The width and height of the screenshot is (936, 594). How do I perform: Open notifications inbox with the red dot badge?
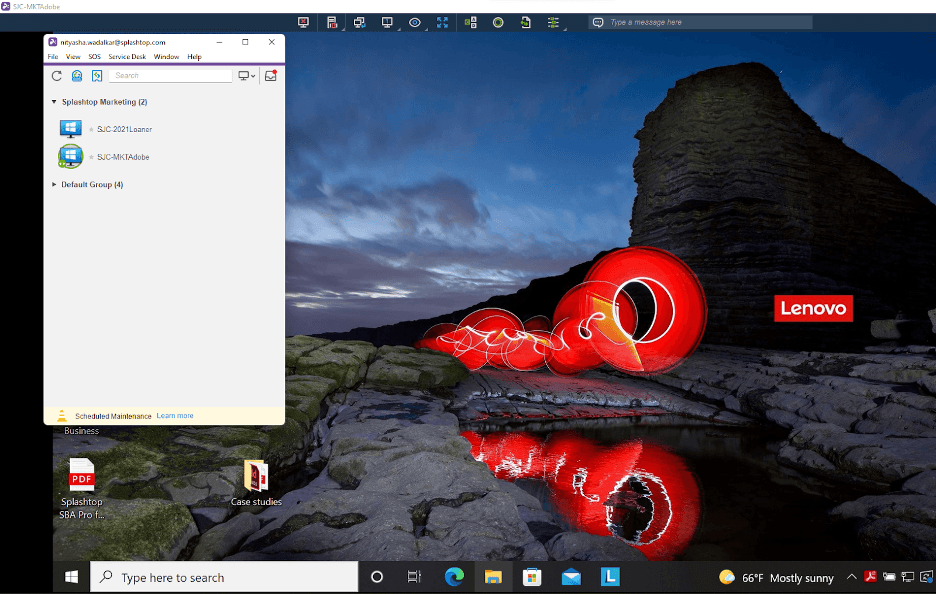click(270, 75)
